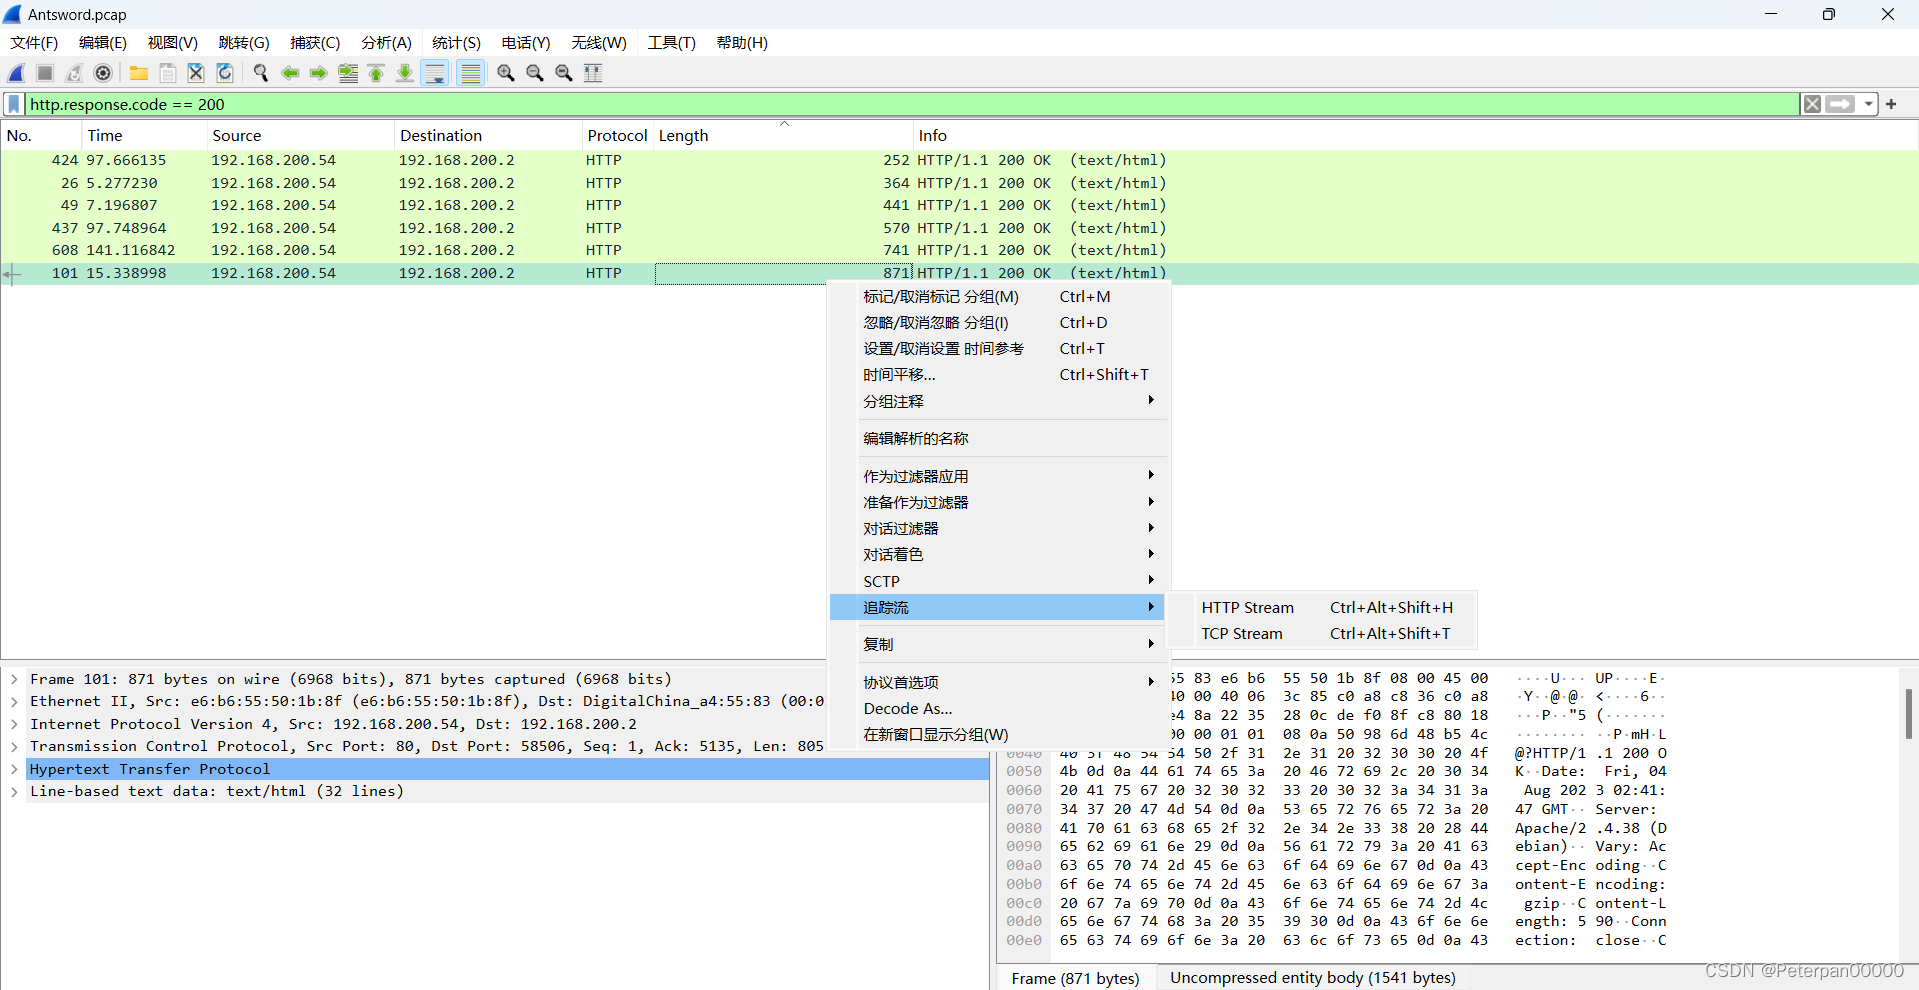Expand 准备作为过滤器 submenu
The height and width of the screenshot is (990, 1919).
[999, 503]
